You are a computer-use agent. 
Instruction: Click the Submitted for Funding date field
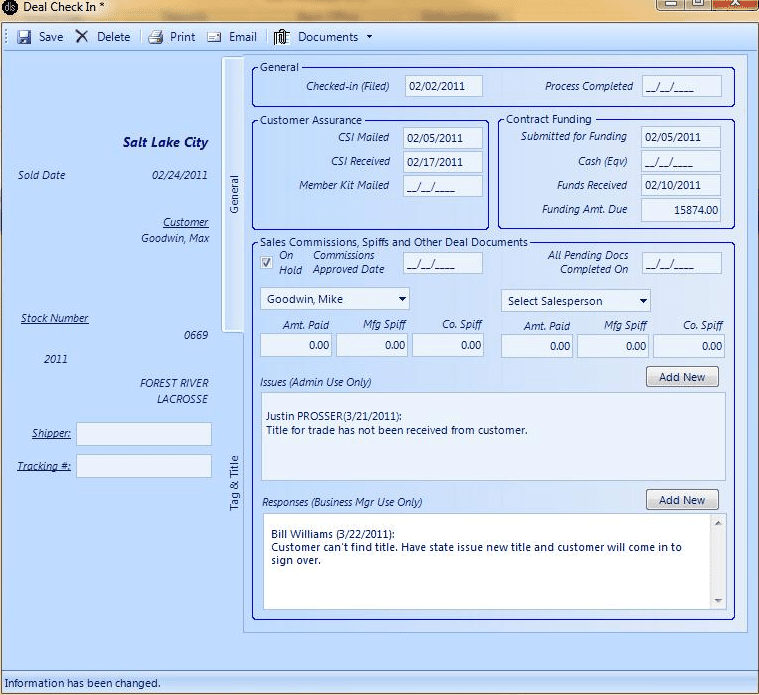[x=681, y=137]
